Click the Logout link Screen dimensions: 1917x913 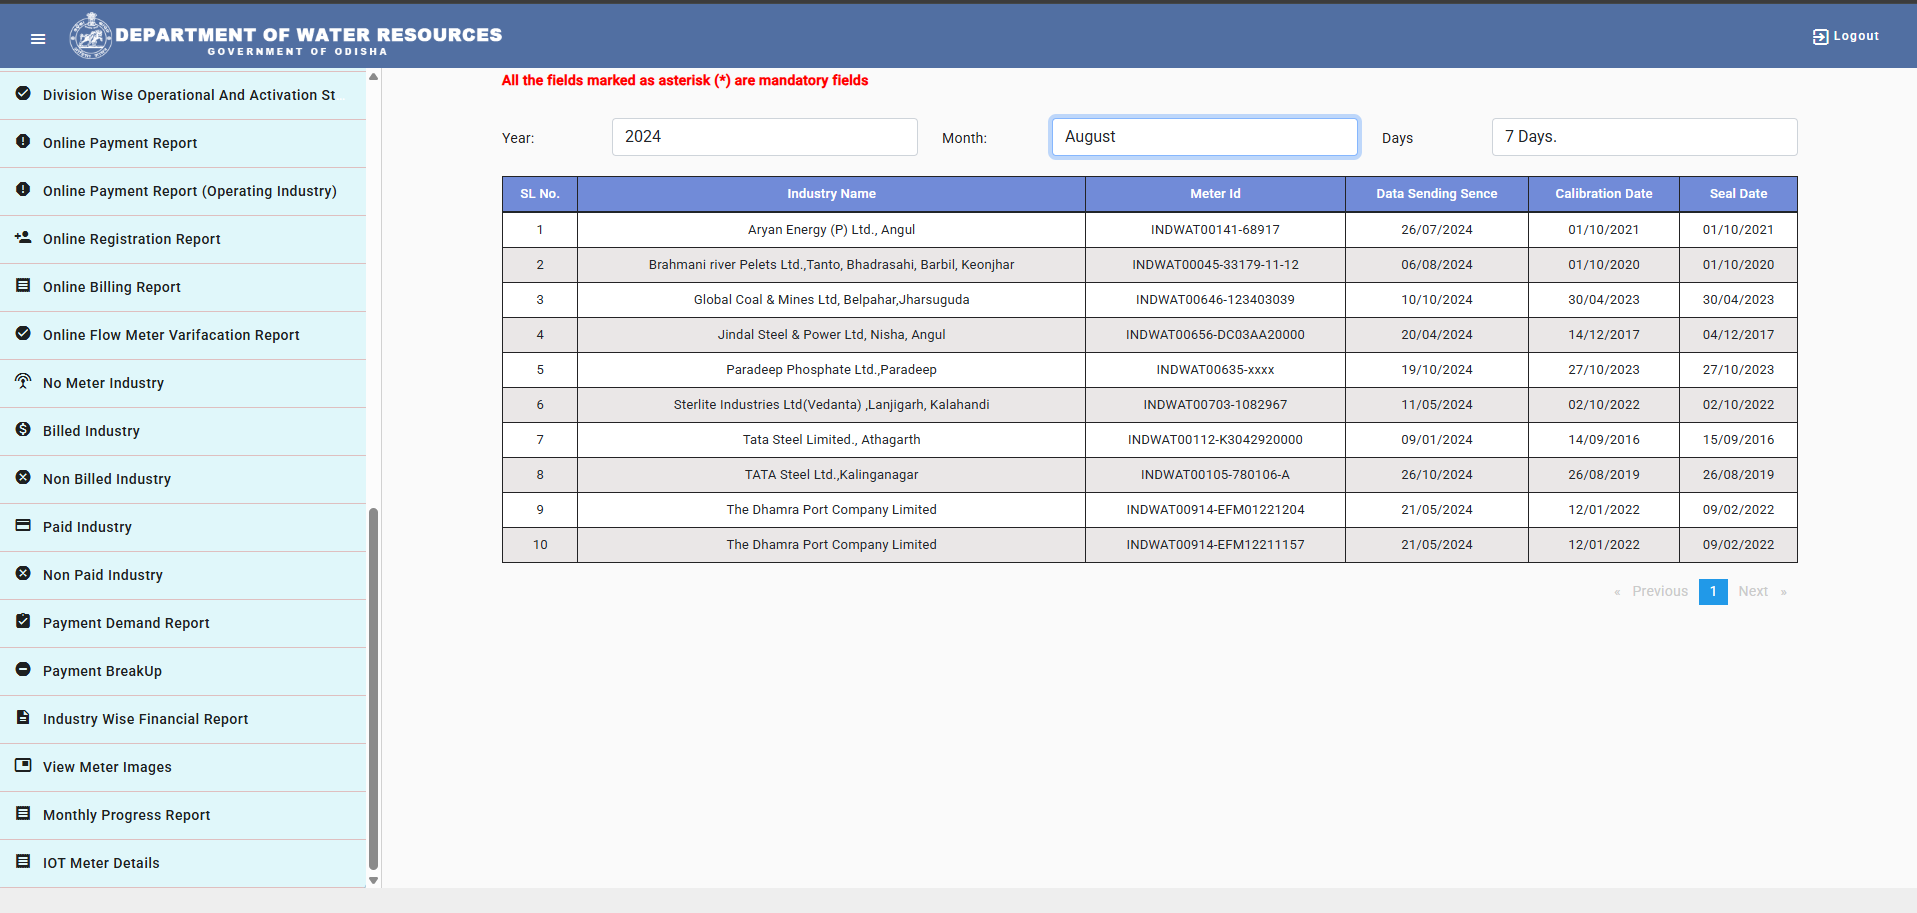click(1846, 36)
